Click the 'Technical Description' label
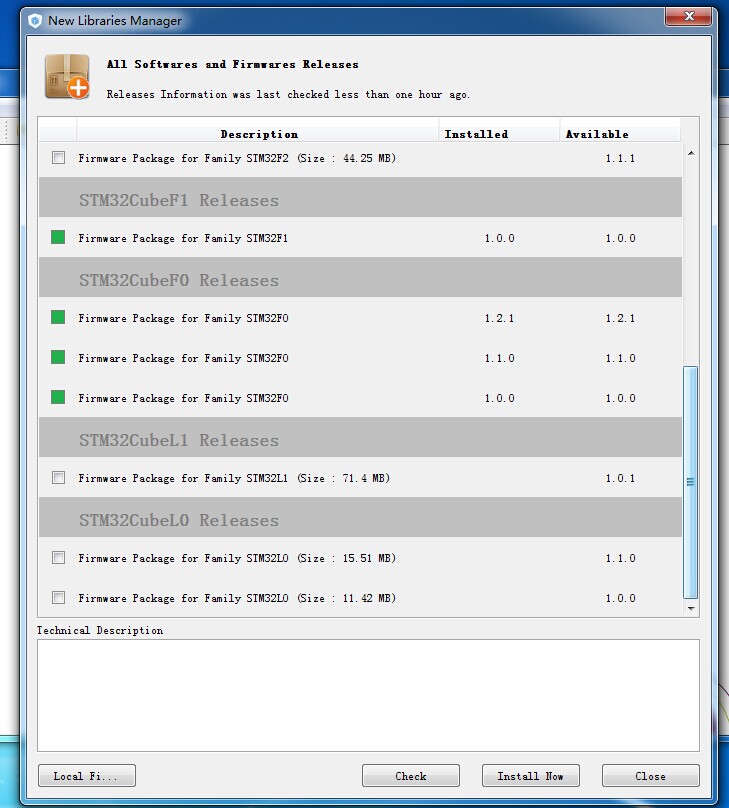 tap(100, 630)
